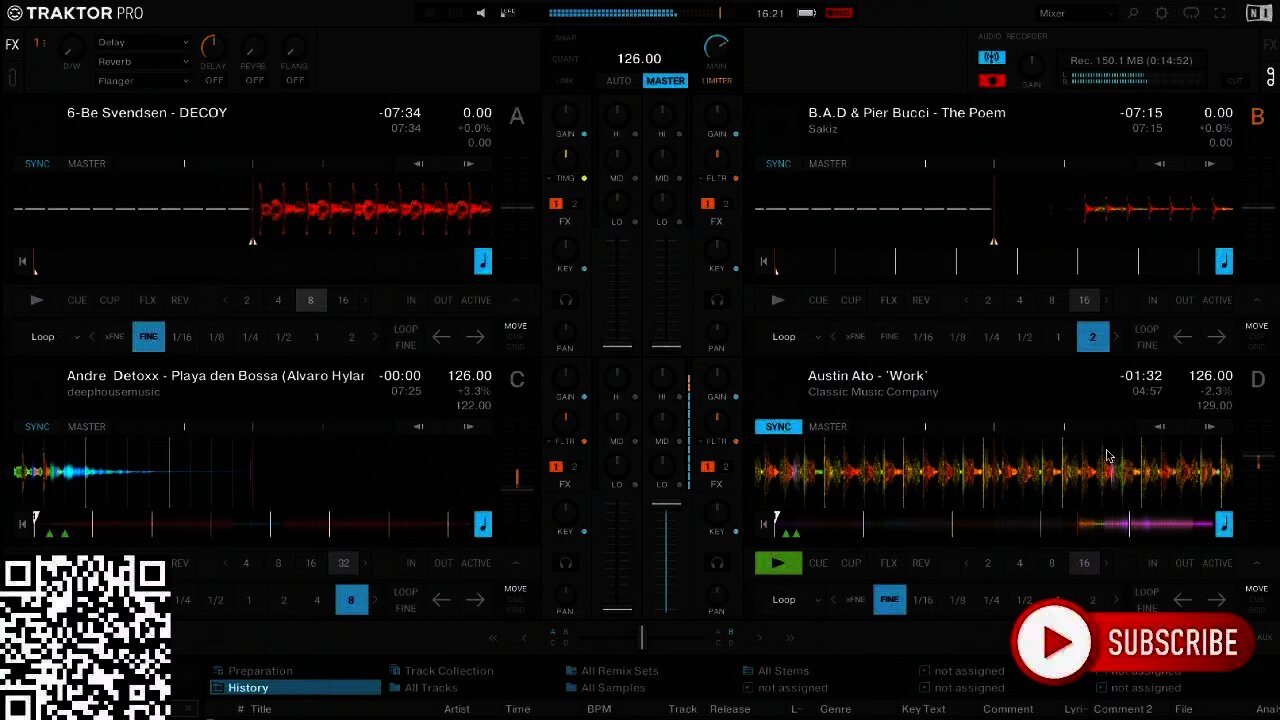Open Preparation folder in browser
The image size is (1280, 720).
[260, 671]
